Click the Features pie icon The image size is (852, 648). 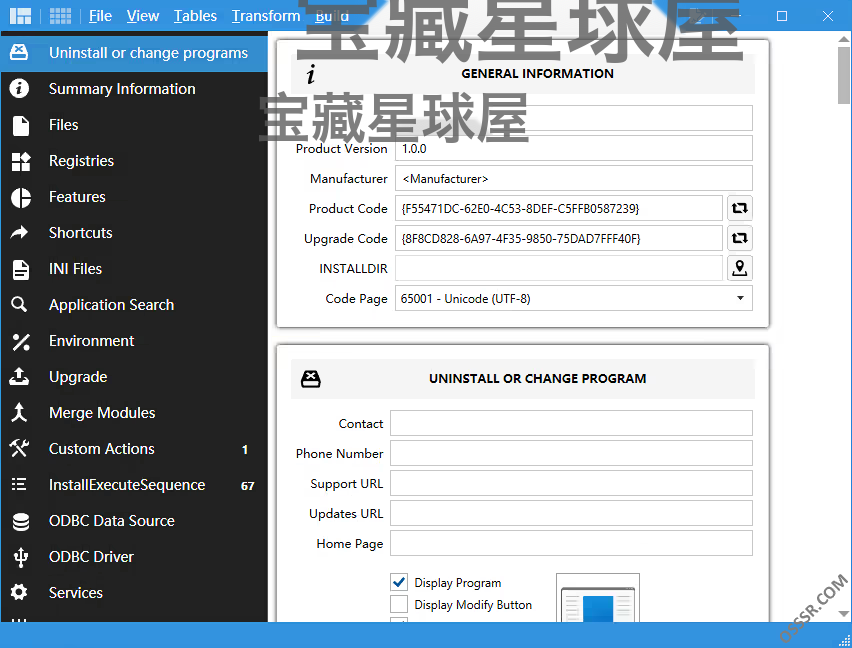coord(21,198)
